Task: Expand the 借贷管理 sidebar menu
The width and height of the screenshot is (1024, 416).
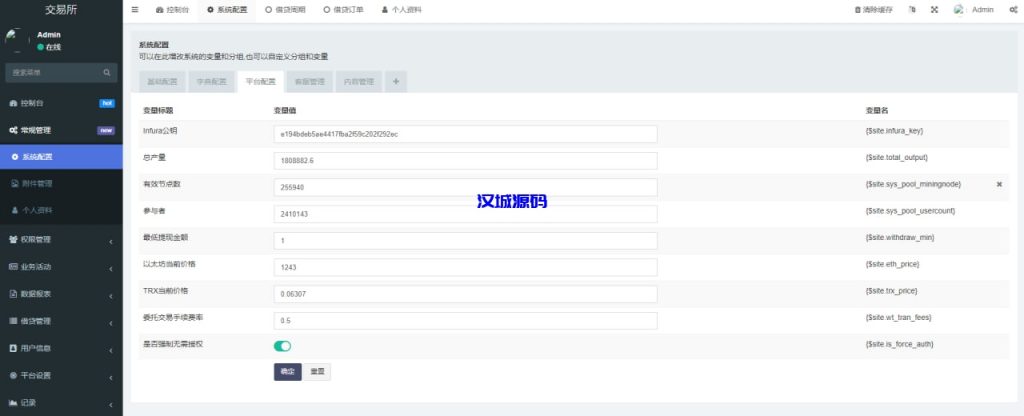Action: coord(61,321)
